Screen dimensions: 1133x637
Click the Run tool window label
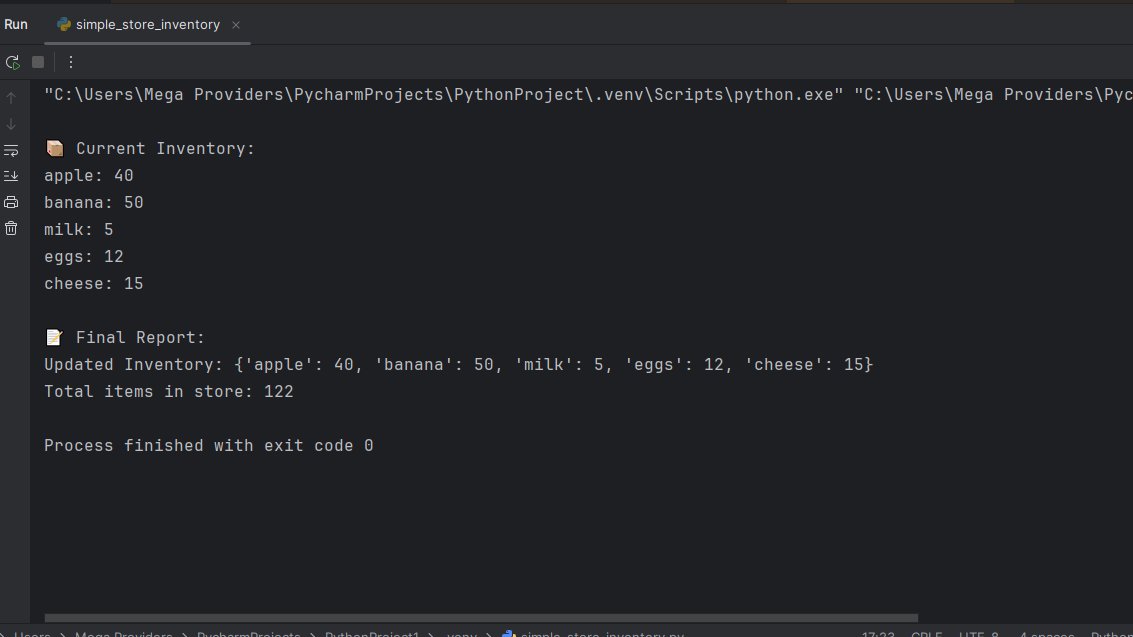[16, 24]
